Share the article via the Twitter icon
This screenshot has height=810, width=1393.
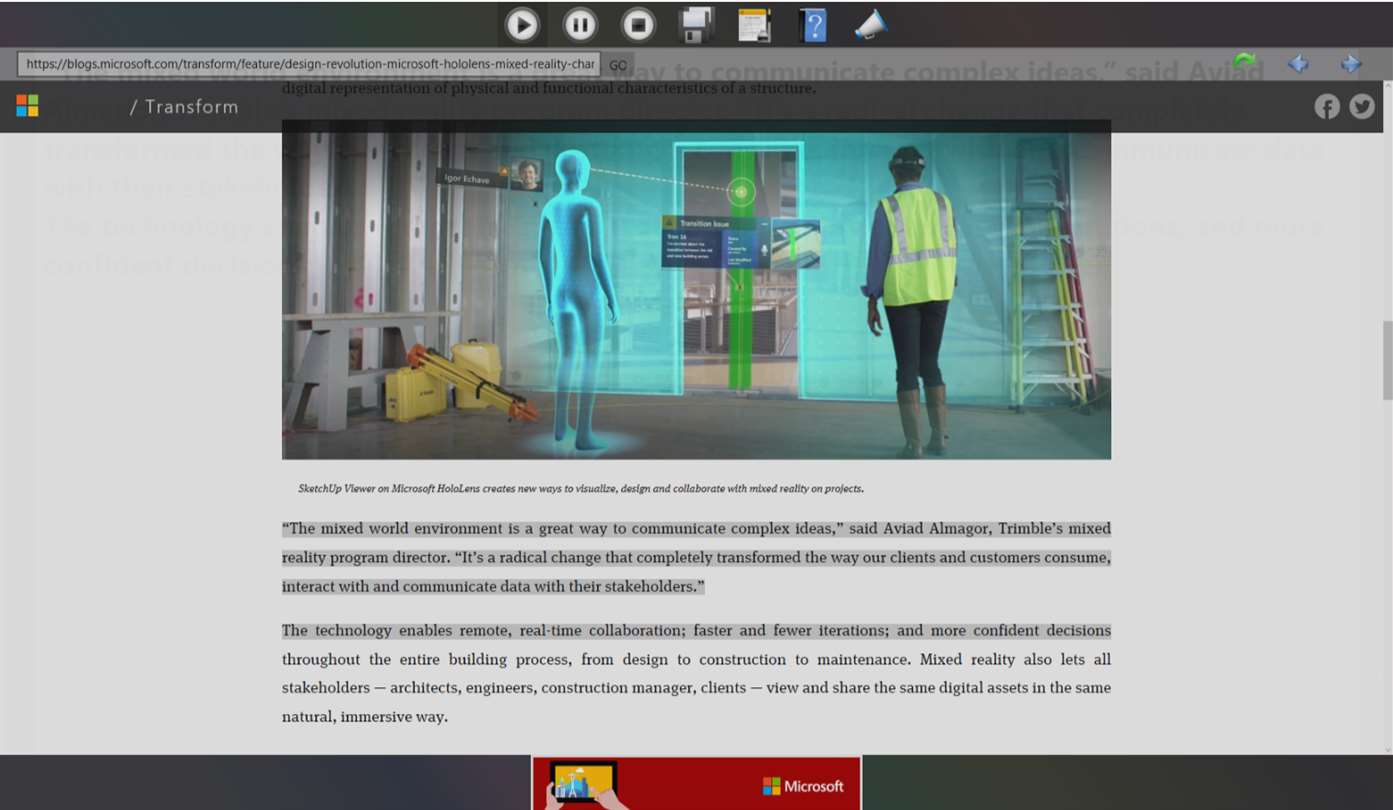pyautogui.click(x=1362, y=107)
